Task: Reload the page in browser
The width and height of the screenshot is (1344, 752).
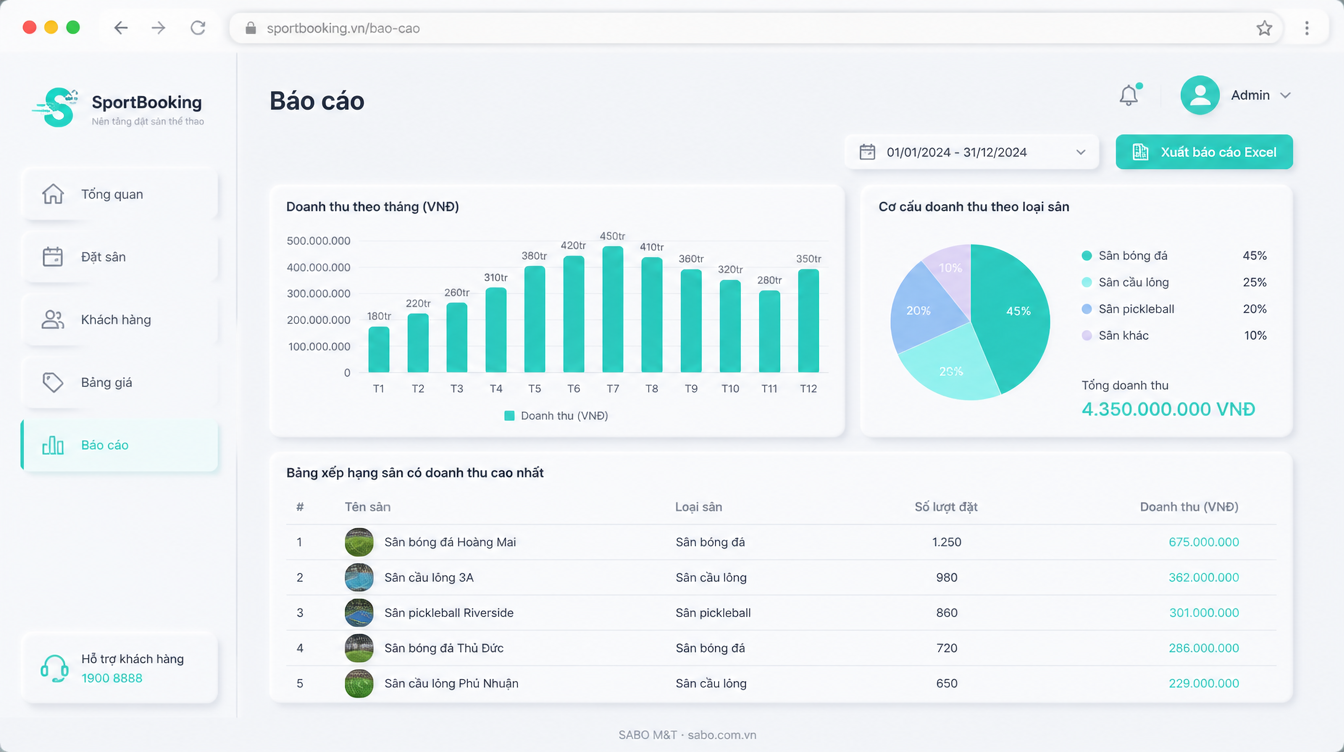Action: point(198,28)
